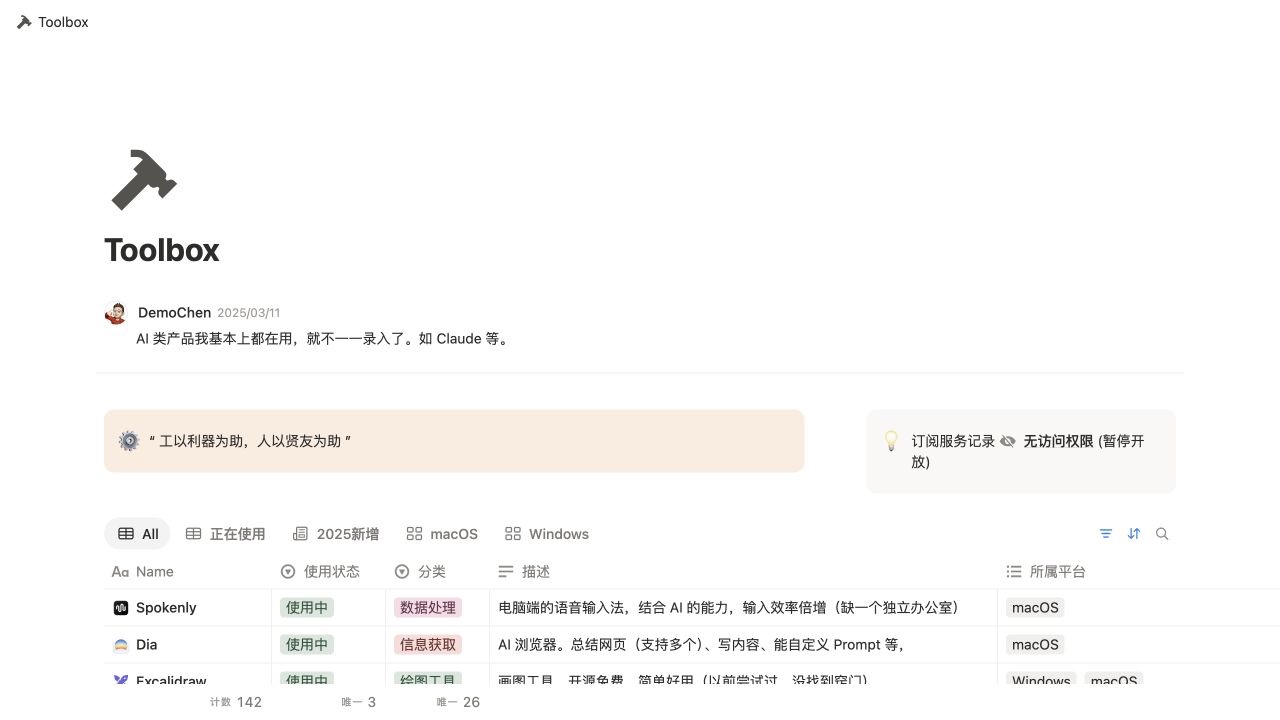Open the Toolbox breadcrumb title
The height and width of the screenshot is (720, 1280).
pyautogui.click(x=63, y=22)
